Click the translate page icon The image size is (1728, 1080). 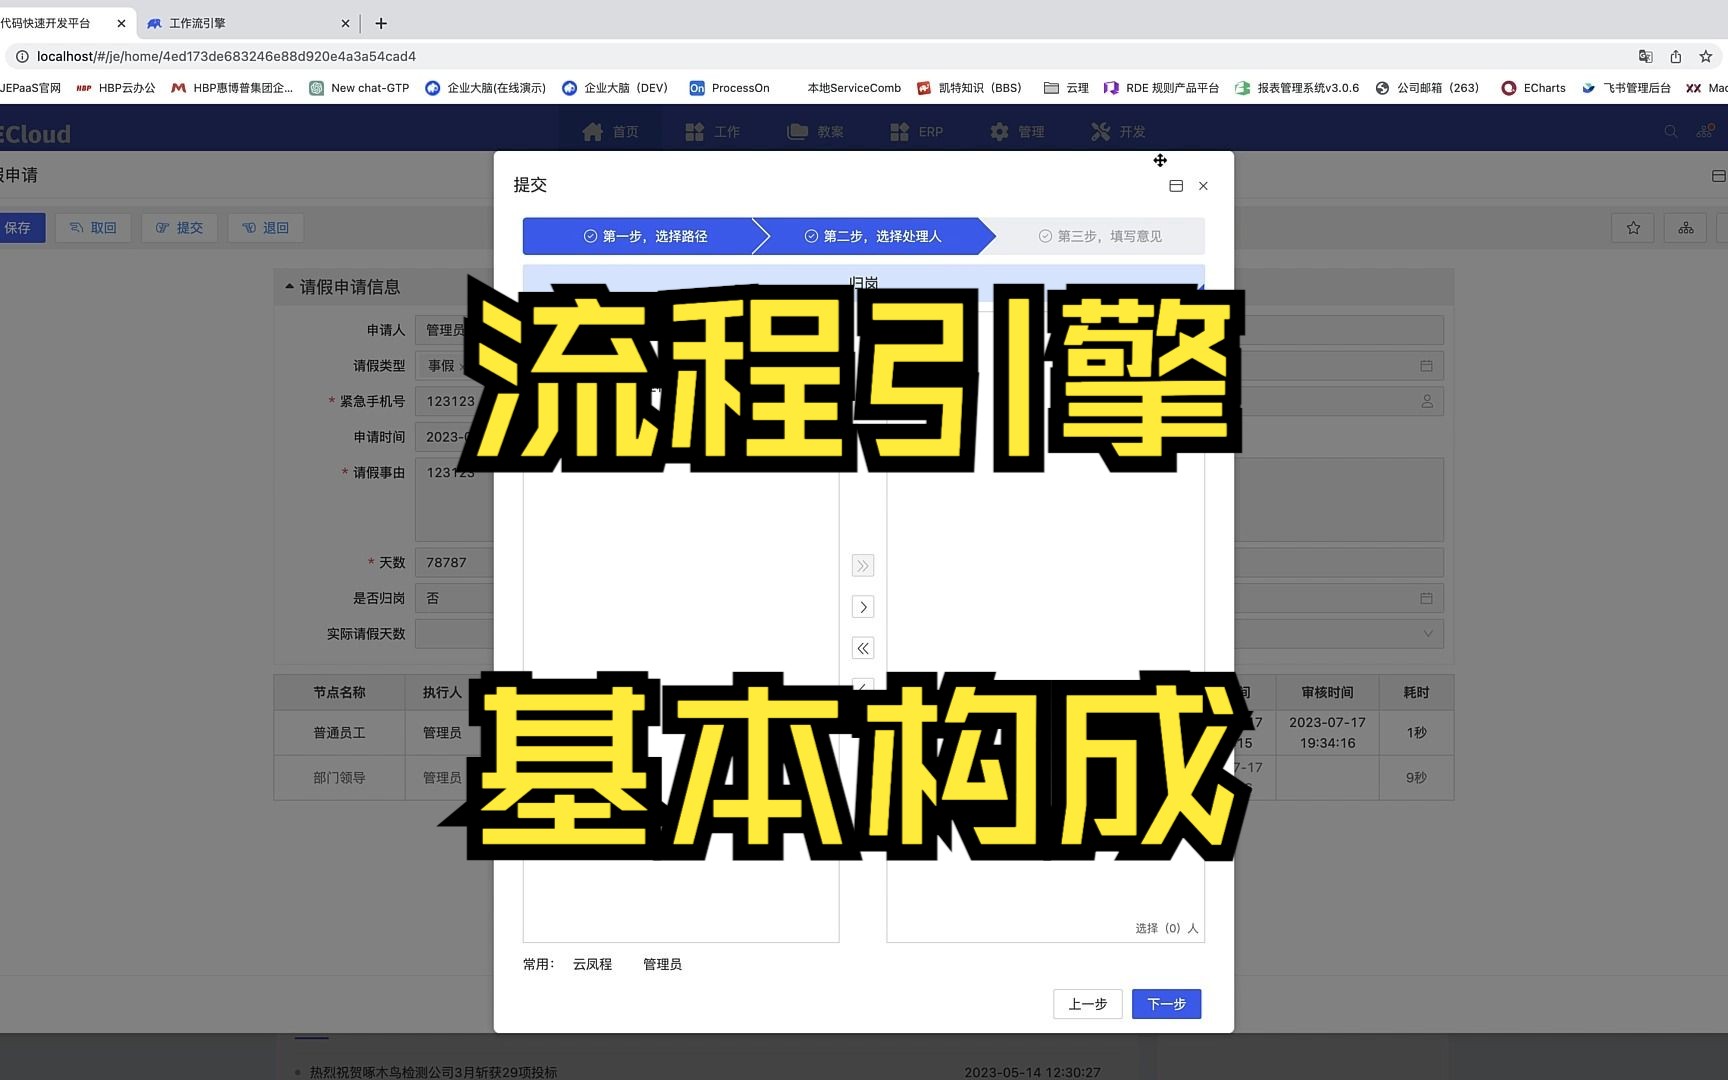click(1645, 56)
